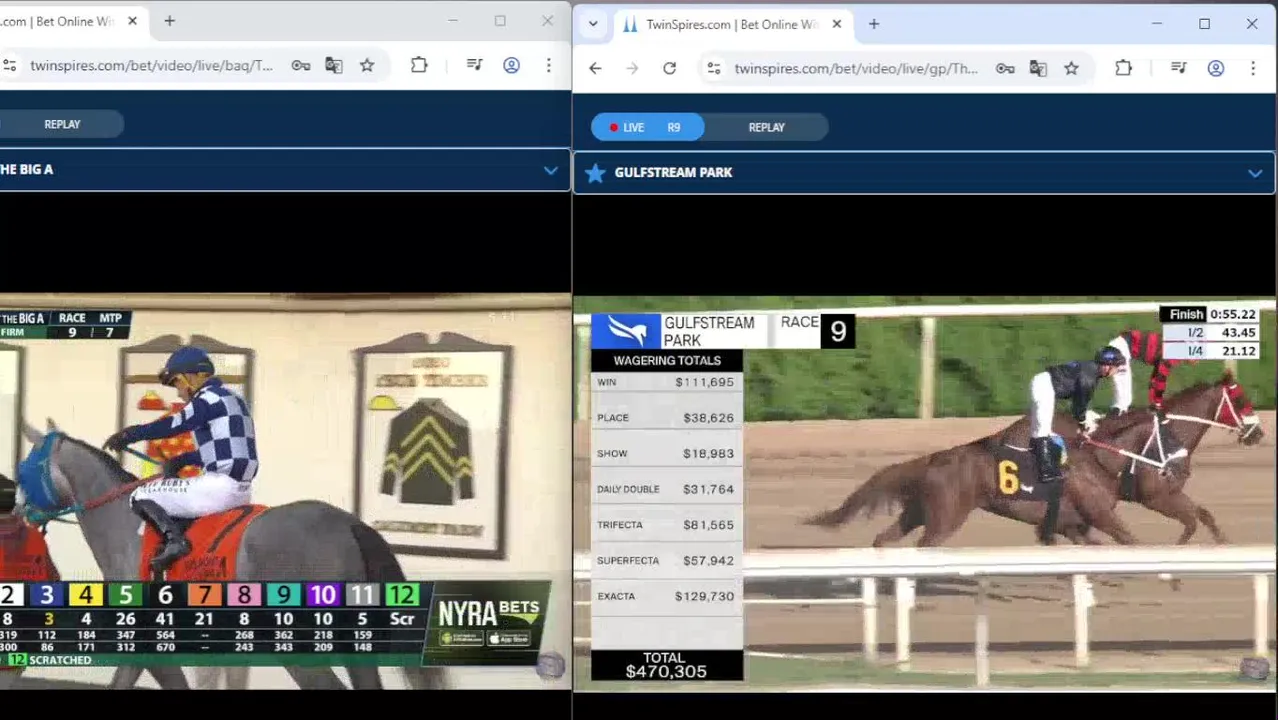The image size is (1278, 720).
Task: Click EXACTA $129,730 wagering row
Action: tap(666, 596)
